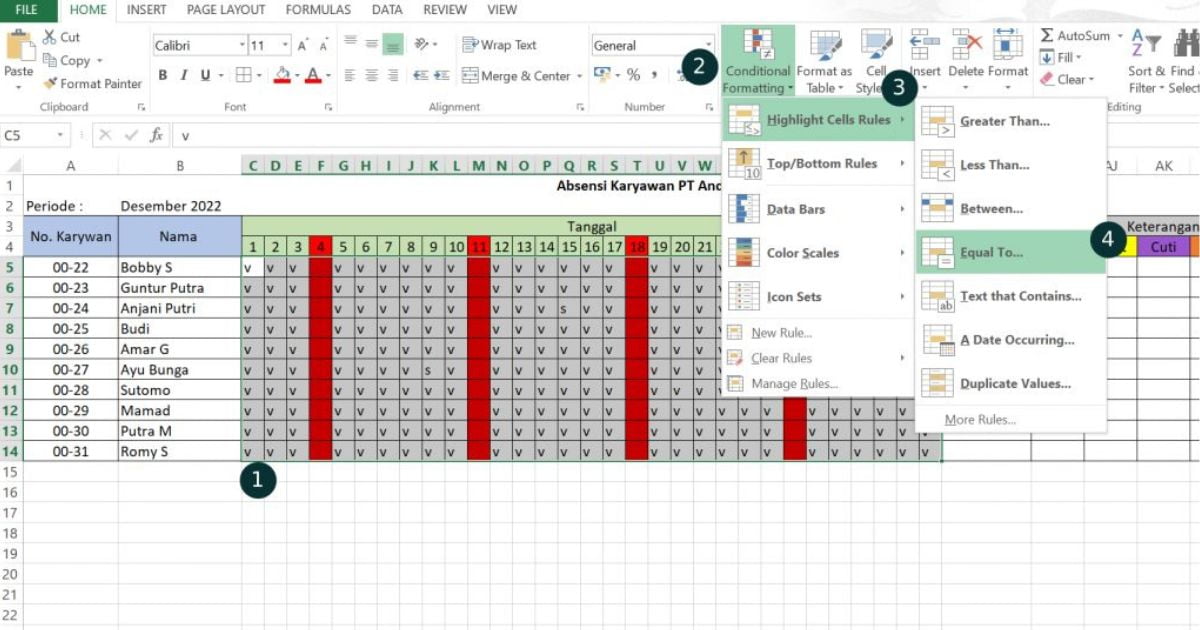Click the Merge & Center icon
This screenshot has height=630, width=1200.
coord(469,76)
